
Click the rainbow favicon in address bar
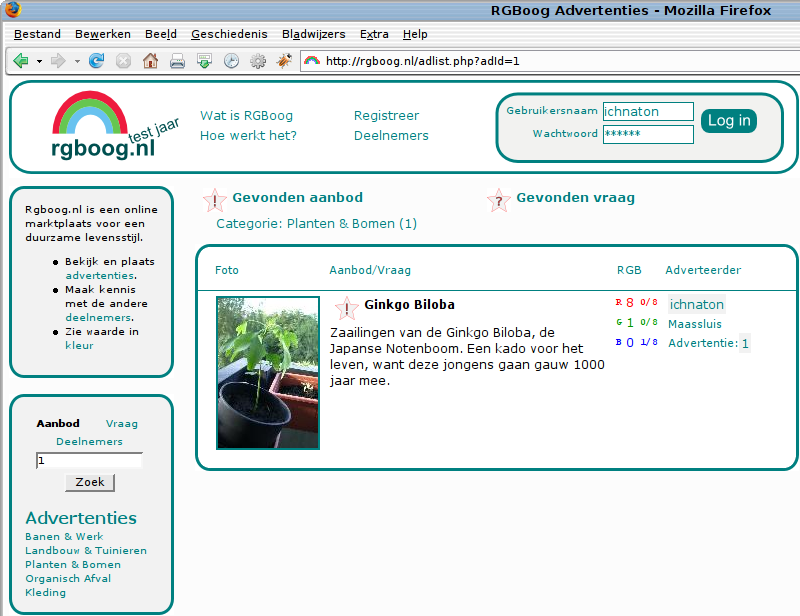[x=312, y=61]
